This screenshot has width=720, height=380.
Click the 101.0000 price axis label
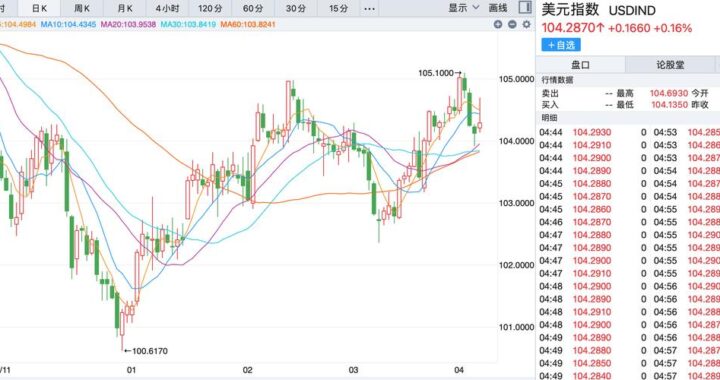point(517,327)
